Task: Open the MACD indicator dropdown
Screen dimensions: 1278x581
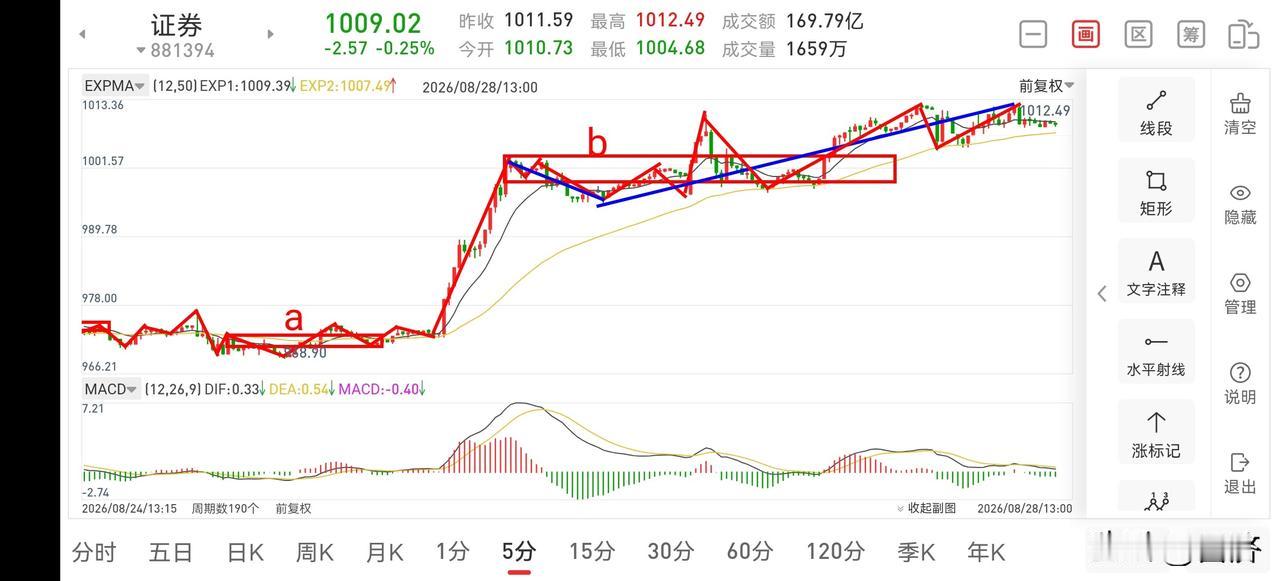Action: click(x=111, y=389)
